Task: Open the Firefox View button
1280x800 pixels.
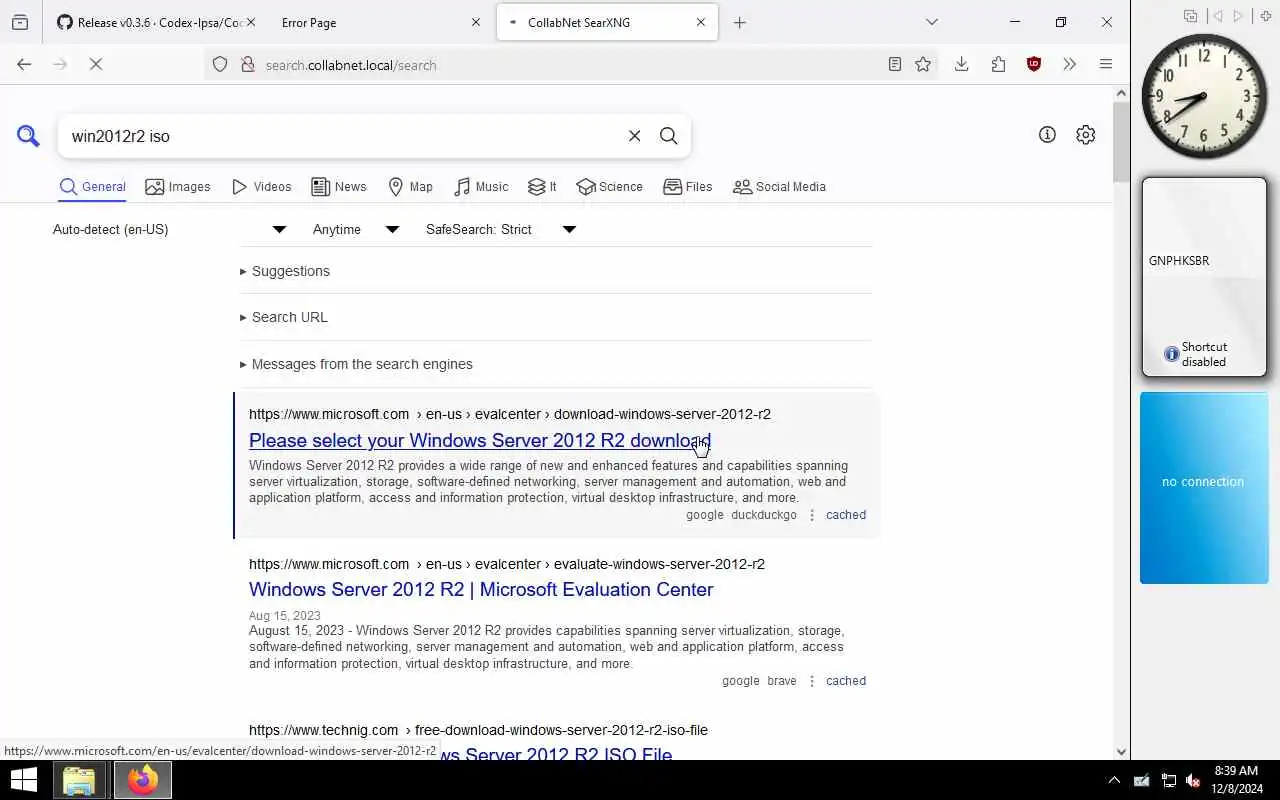Action: click(x=20, y=22)
